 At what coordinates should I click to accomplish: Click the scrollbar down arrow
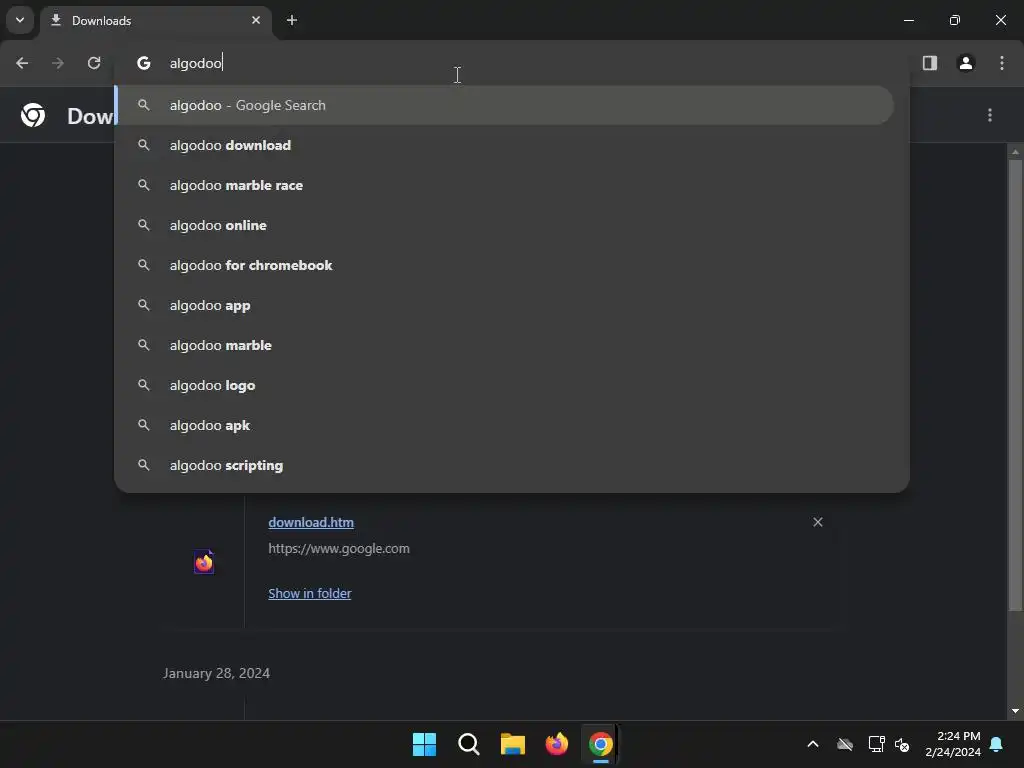click(x=1015, y=711)
